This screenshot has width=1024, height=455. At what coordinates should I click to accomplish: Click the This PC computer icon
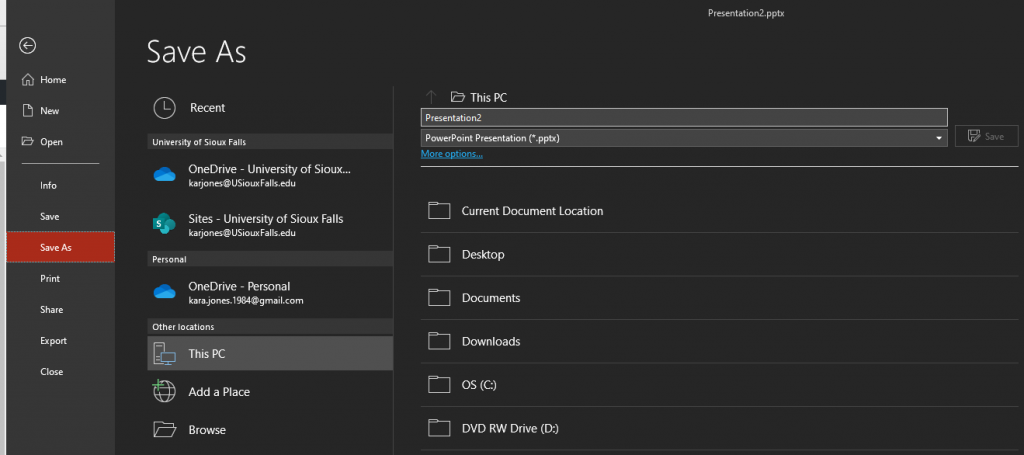[164, 353]
